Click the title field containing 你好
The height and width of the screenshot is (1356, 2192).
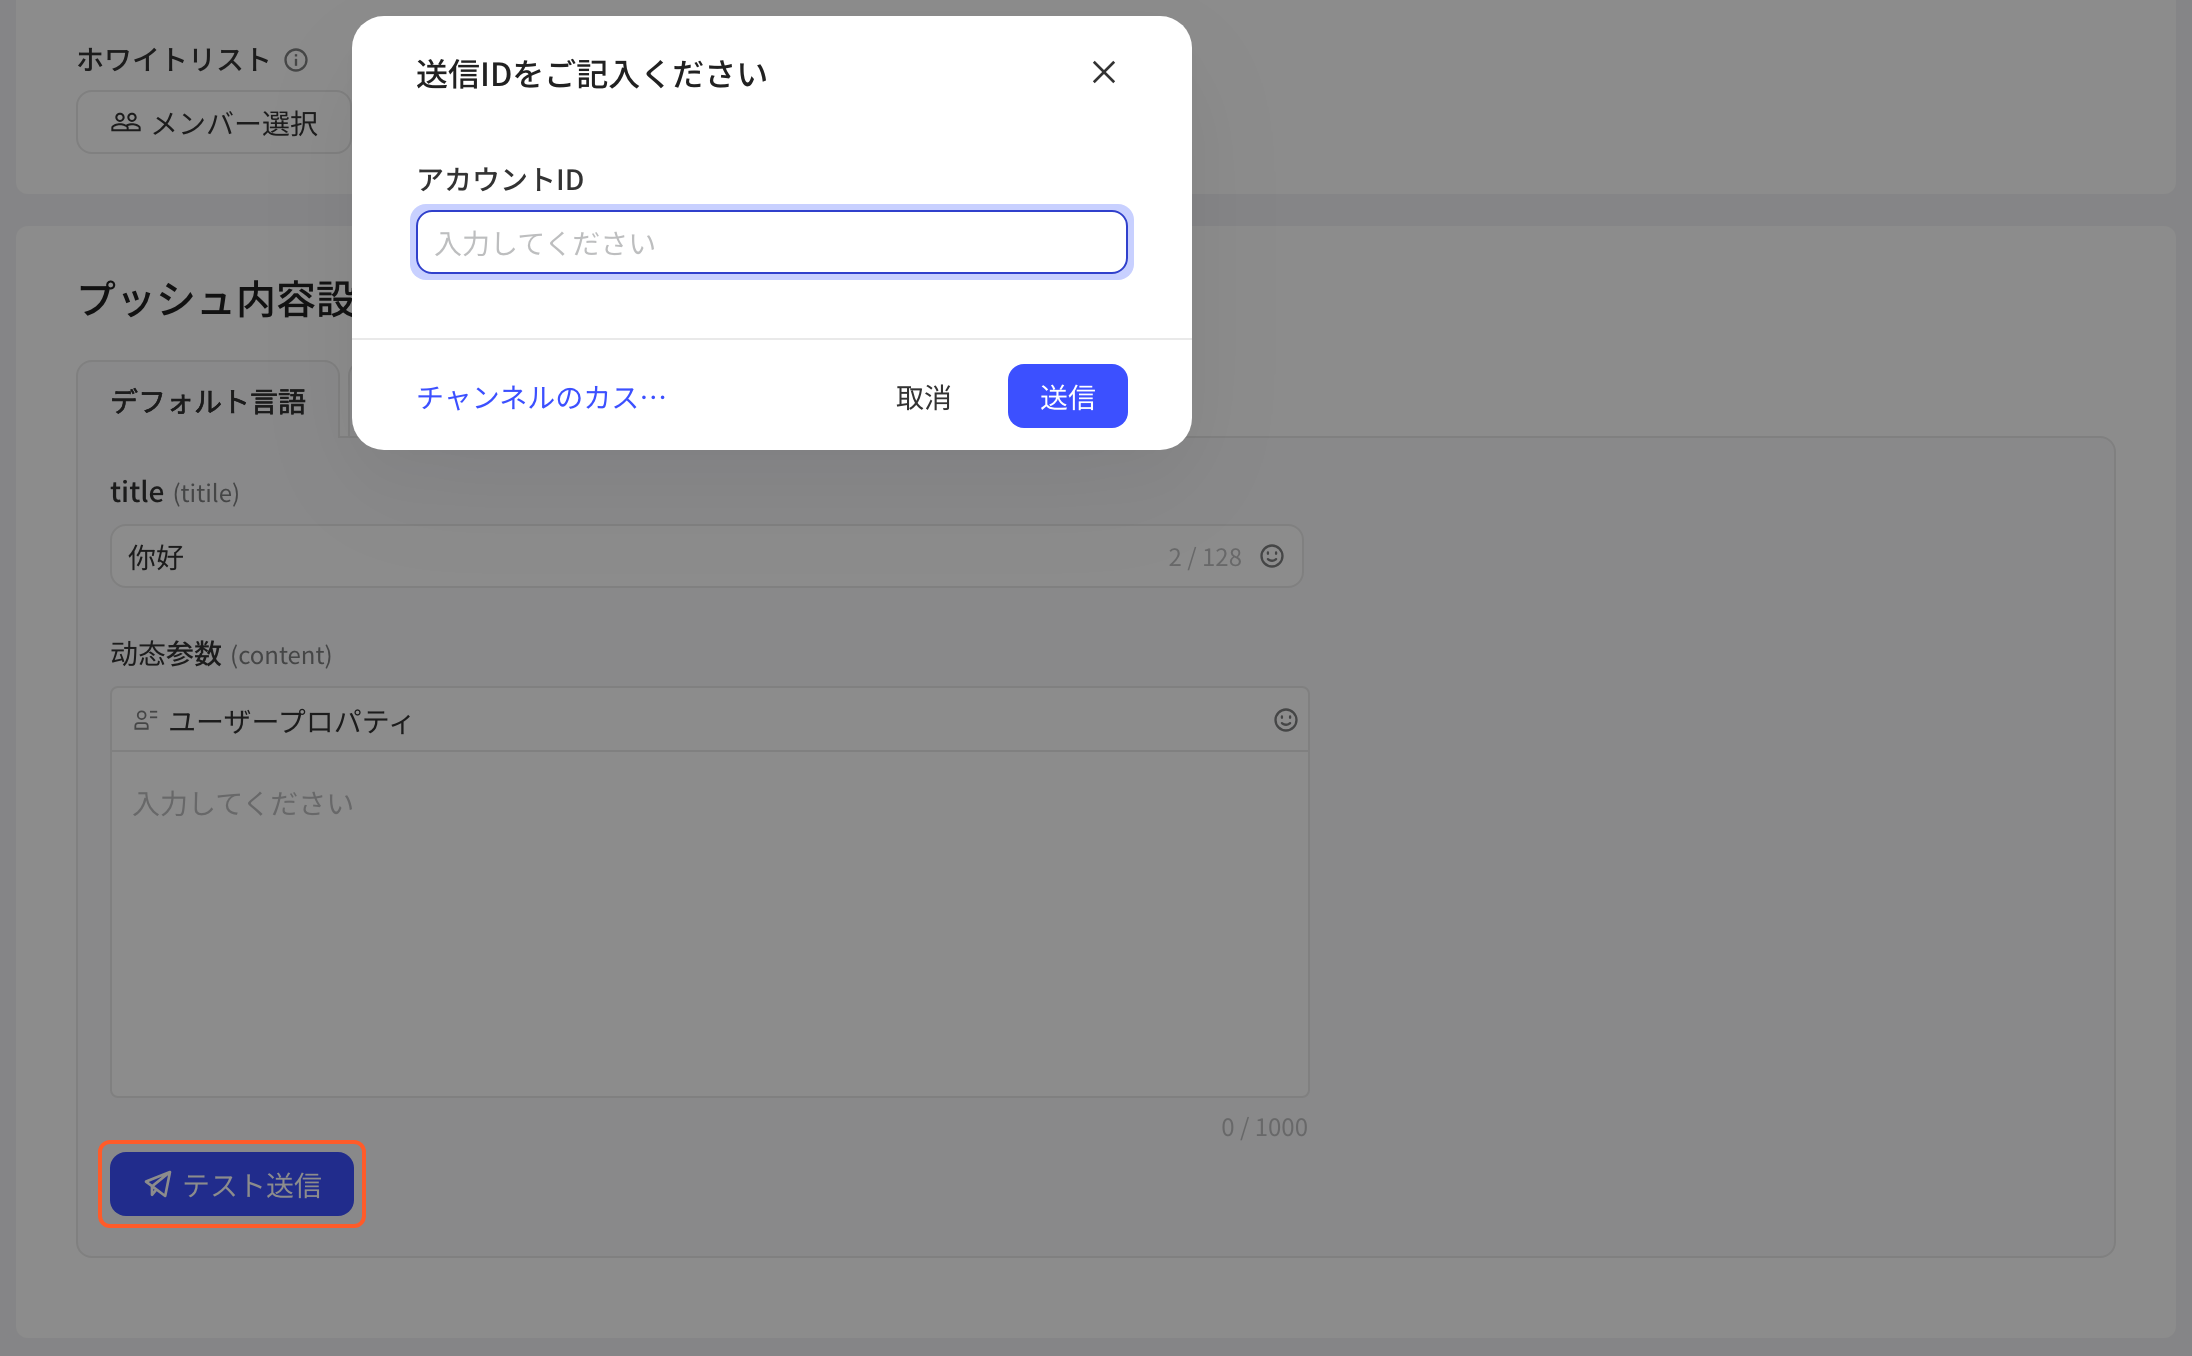(x=706, y=556)
